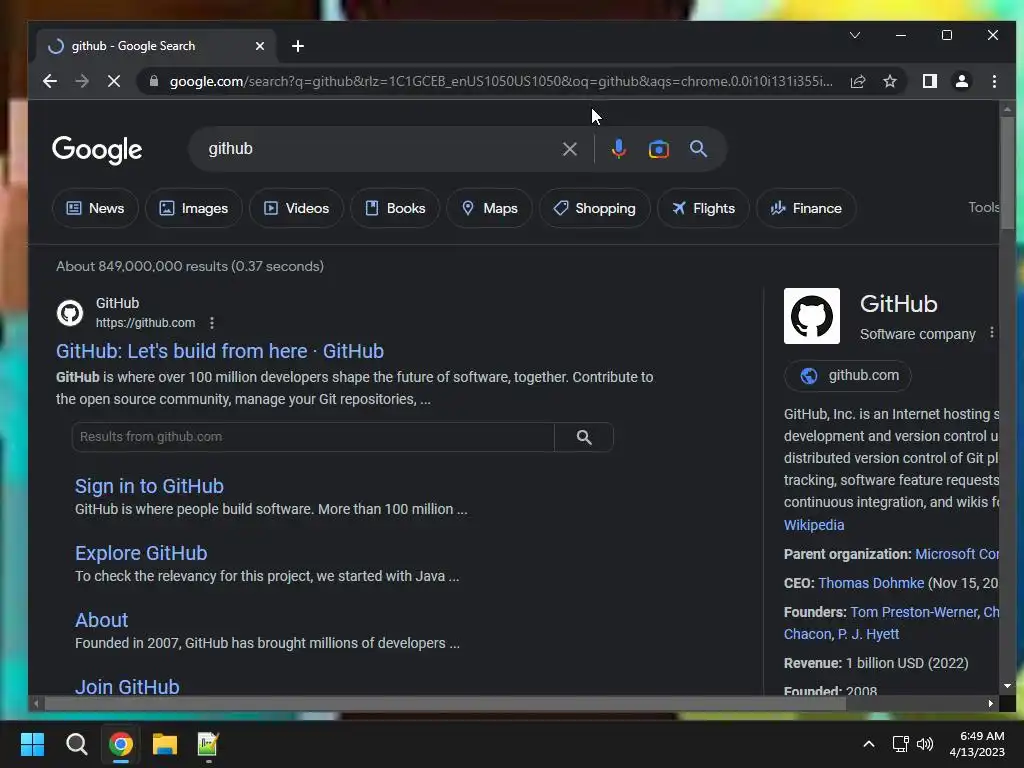Screen dimensions: 1024x768
Task: Open https://github.com URL text in first result
Action: coord(145,323)
